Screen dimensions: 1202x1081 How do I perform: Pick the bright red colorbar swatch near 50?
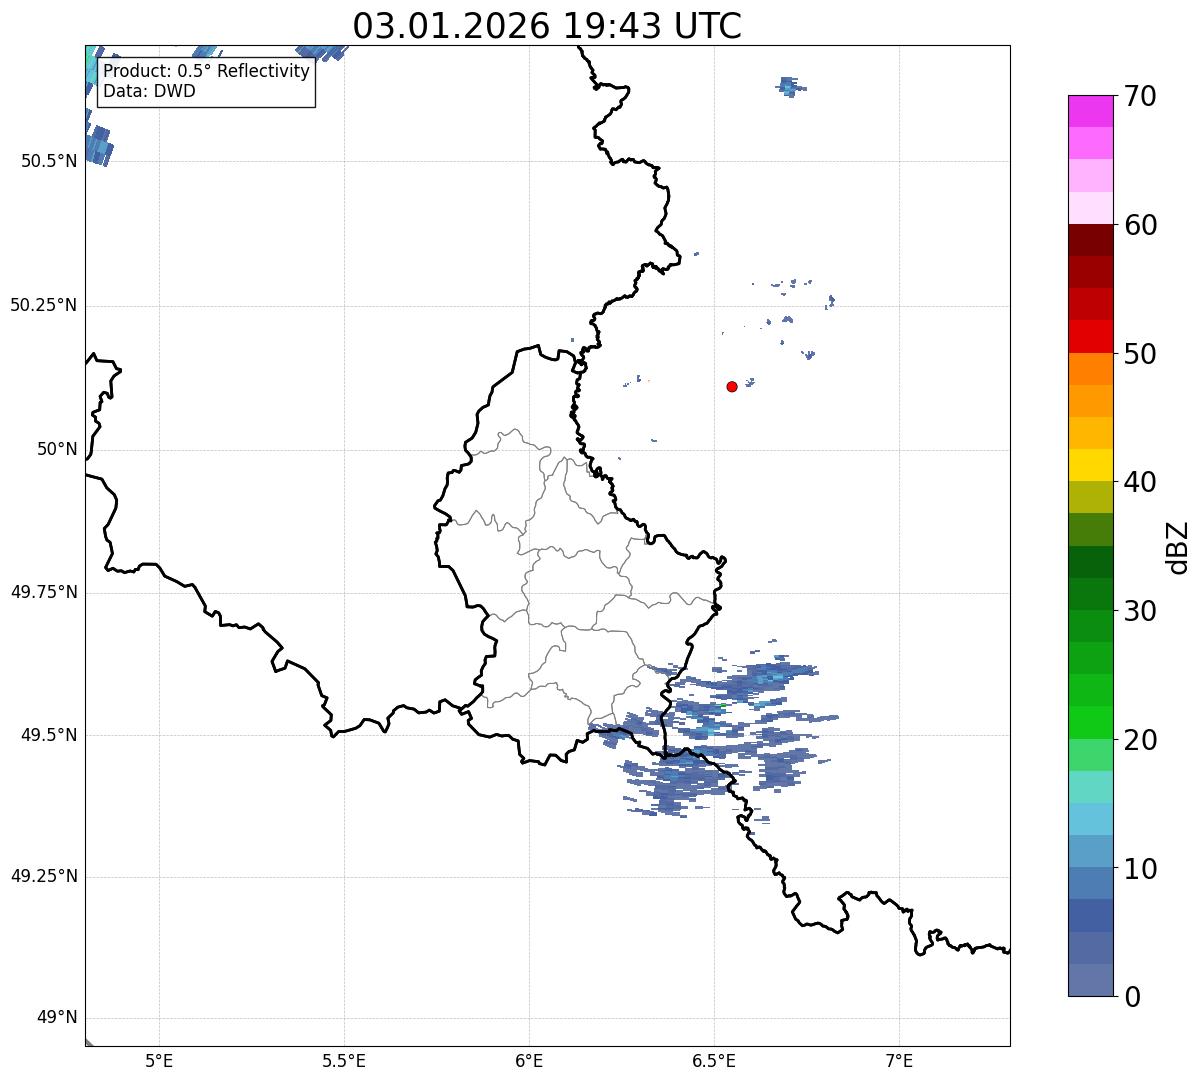tap(1090, 337)
